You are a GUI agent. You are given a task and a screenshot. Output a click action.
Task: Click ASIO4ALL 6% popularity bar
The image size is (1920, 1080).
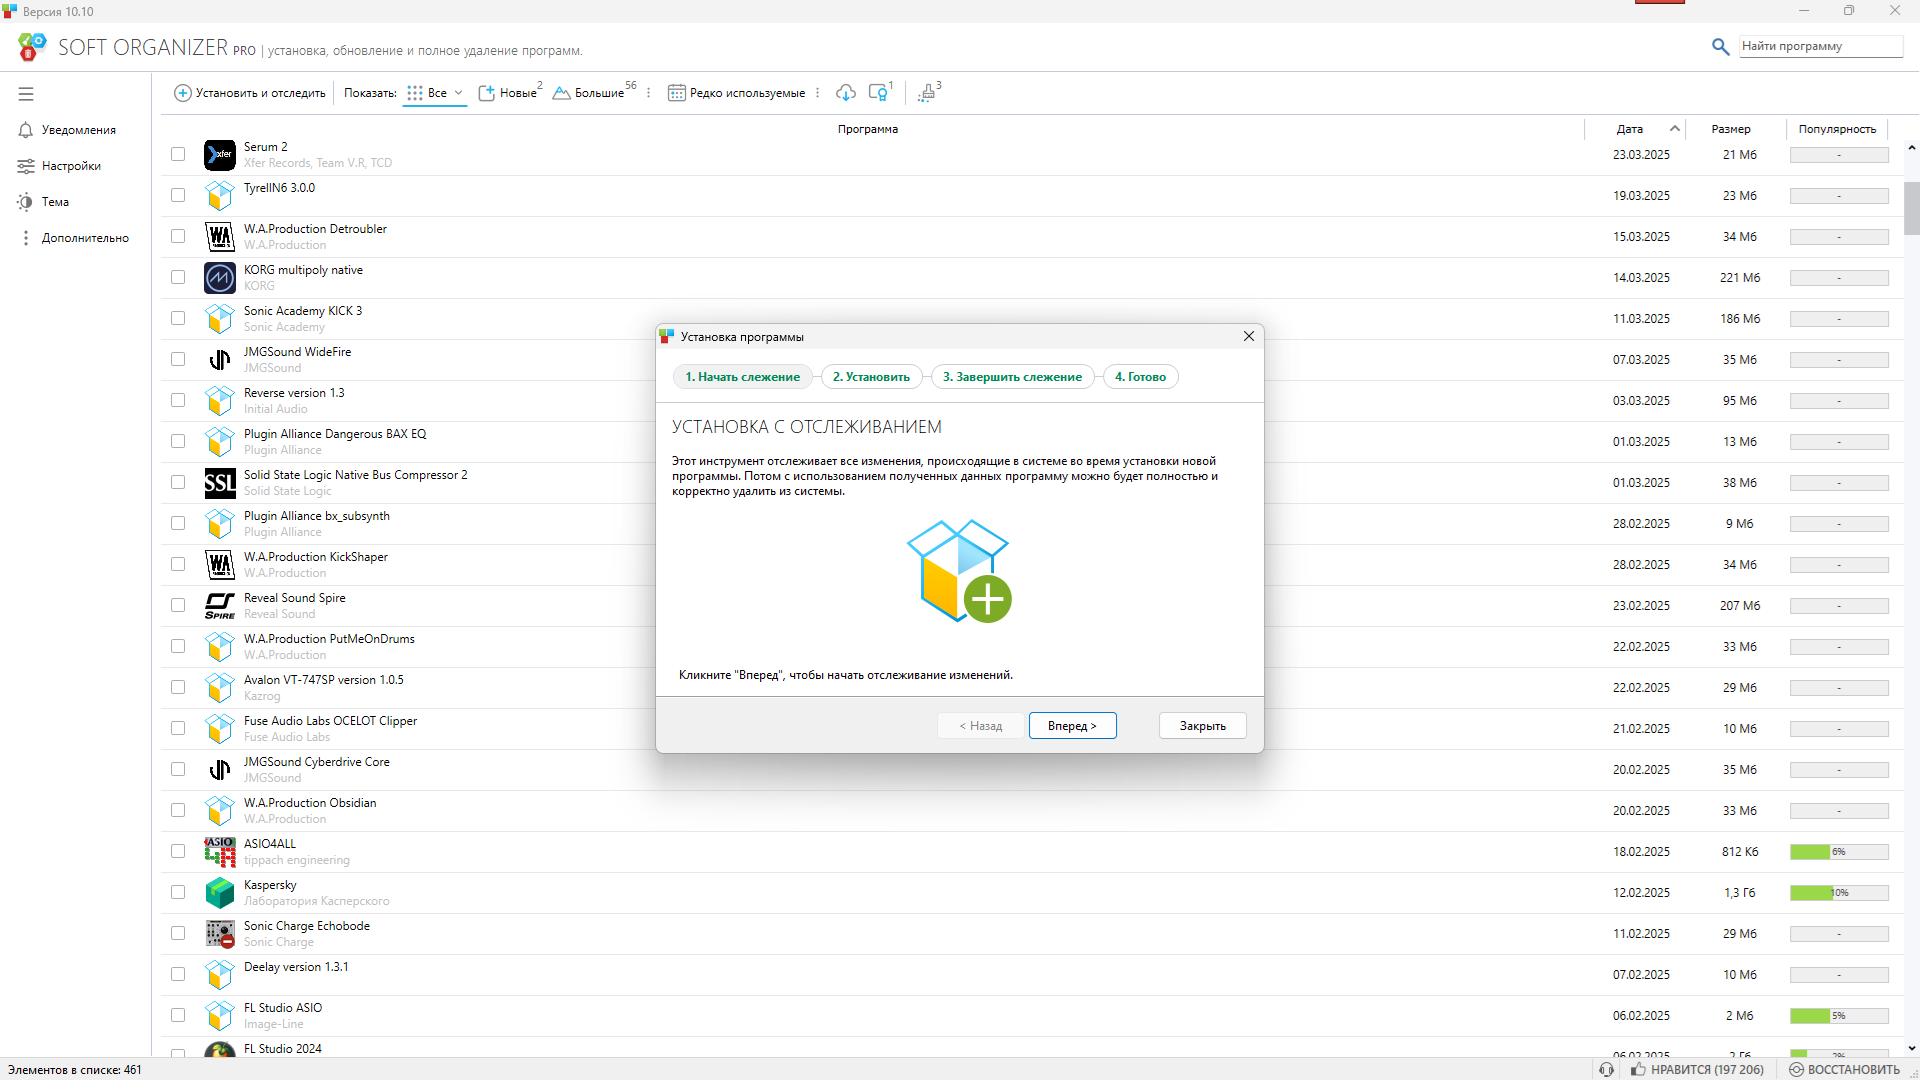coord(1839,852)
